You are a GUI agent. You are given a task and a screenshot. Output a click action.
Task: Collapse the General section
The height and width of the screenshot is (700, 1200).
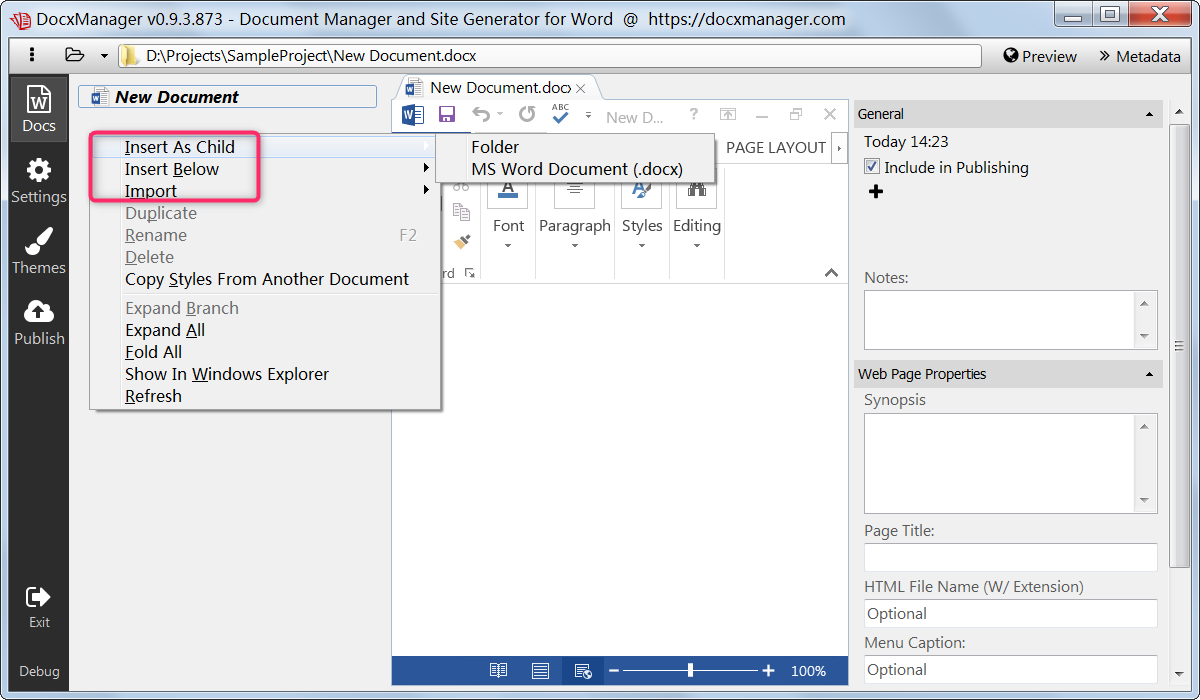click(x=1148, y=114)
